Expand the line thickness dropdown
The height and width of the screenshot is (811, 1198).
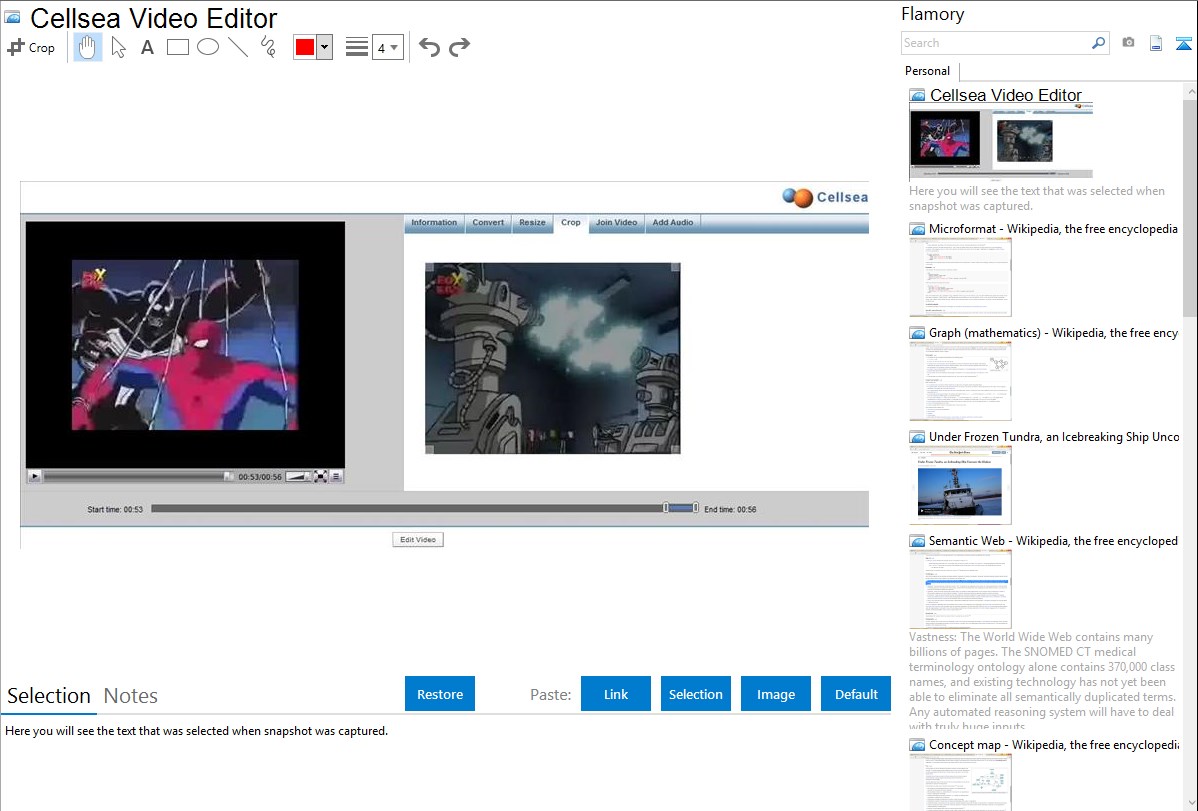(388, 47)
